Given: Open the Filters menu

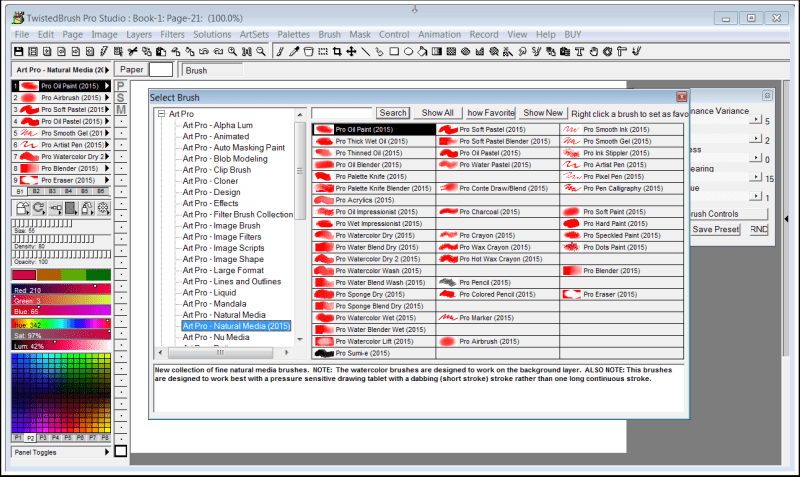Looking at the screenshot, I should (x=172, y=34).
